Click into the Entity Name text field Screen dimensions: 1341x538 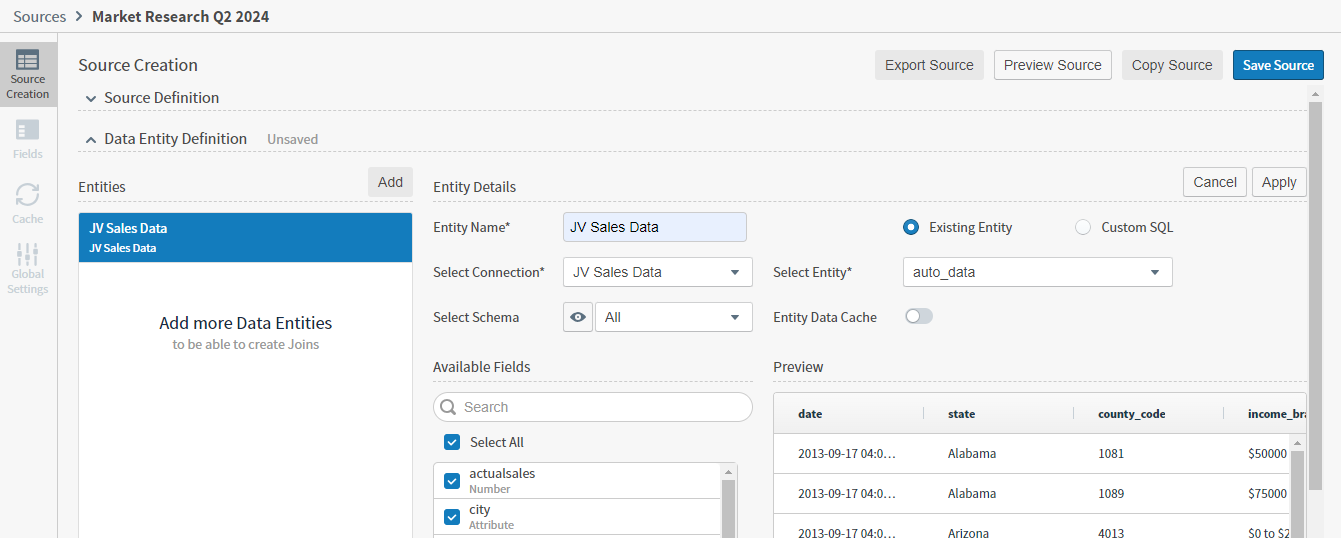tap(654, 227)
